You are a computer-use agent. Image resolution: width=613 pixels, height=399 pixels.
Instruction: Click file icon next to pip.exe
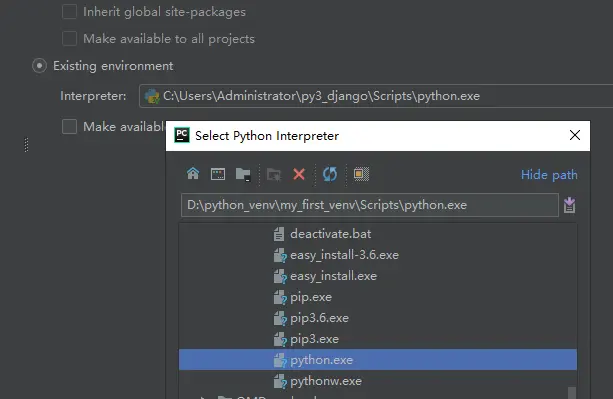click(x=280, y=297)
